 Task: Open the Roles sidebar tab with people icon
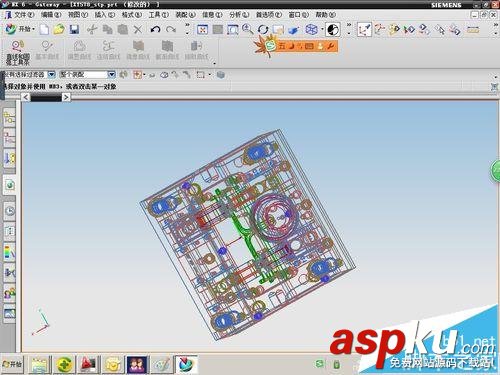coord(9,293)
